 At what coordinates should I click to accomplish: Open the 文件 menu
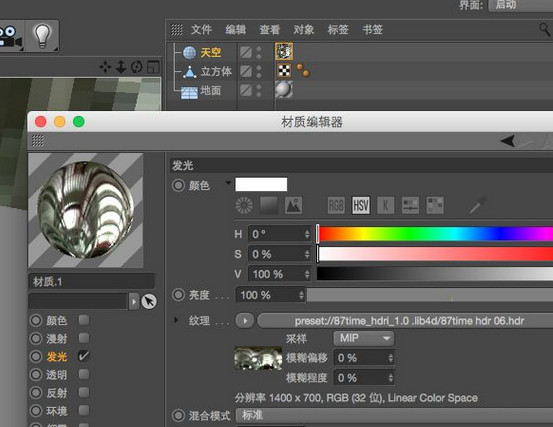[x=201, y=30]
